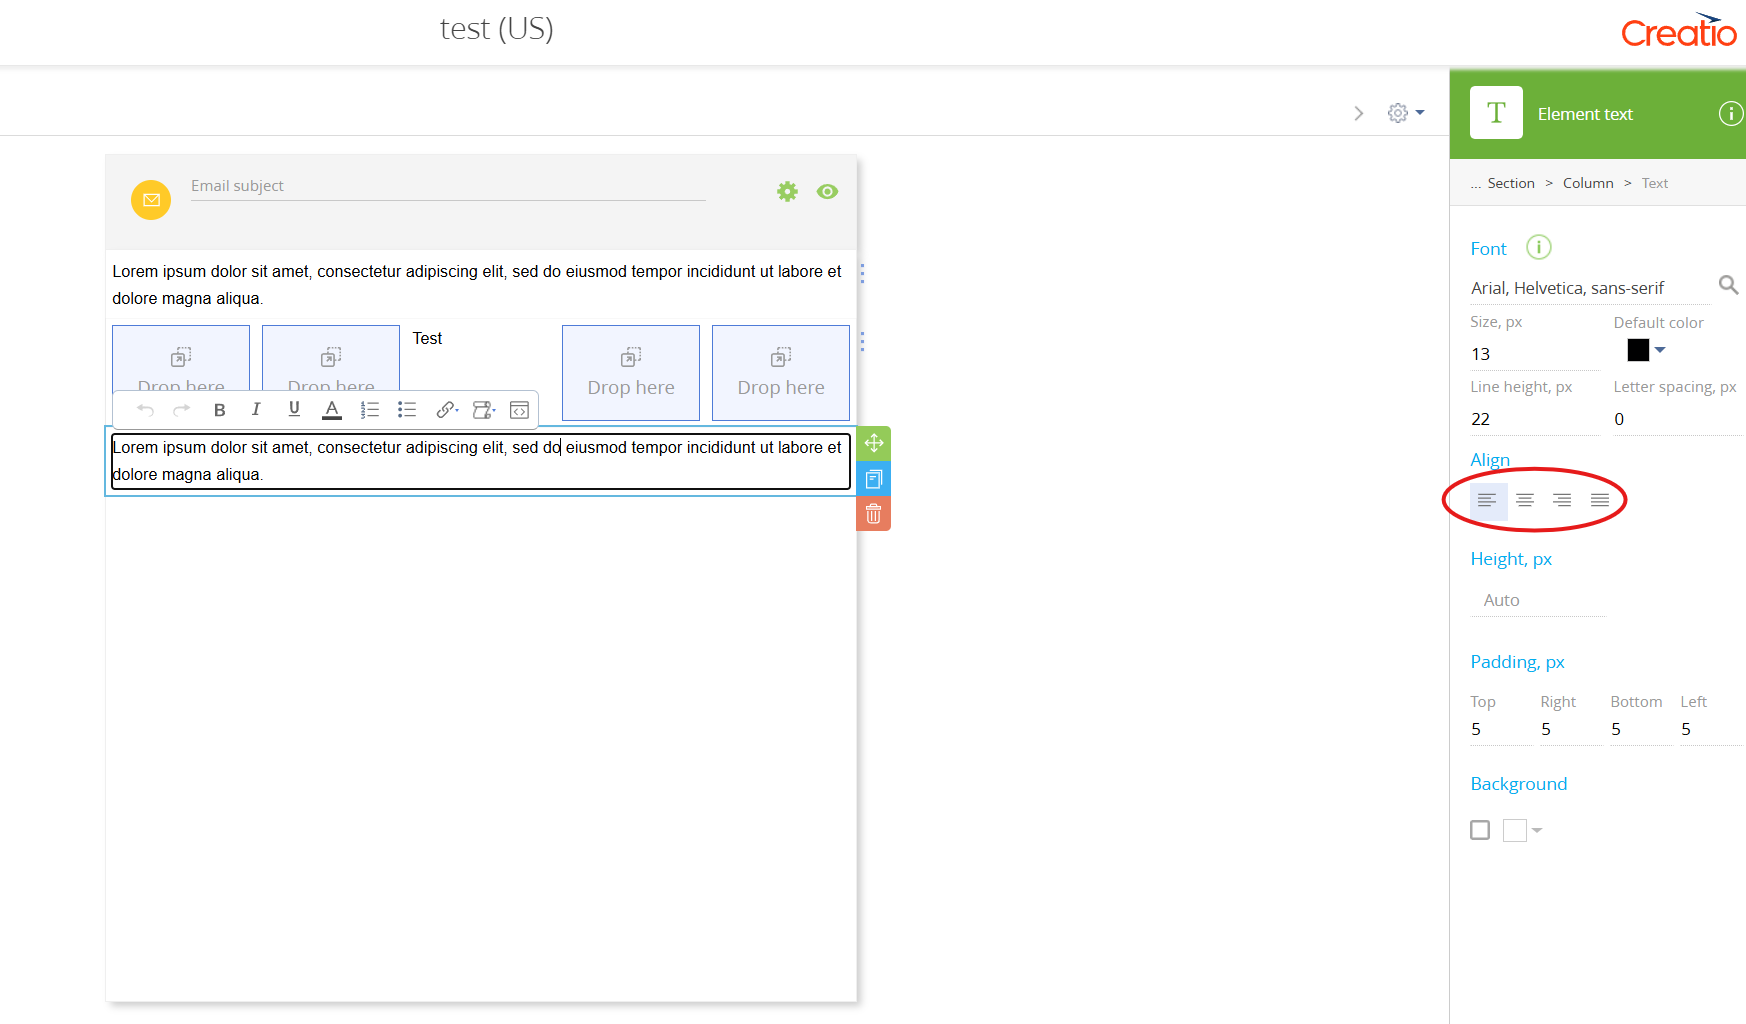
Task: Set alignment to justify
Action: [x=1600, y=500]
